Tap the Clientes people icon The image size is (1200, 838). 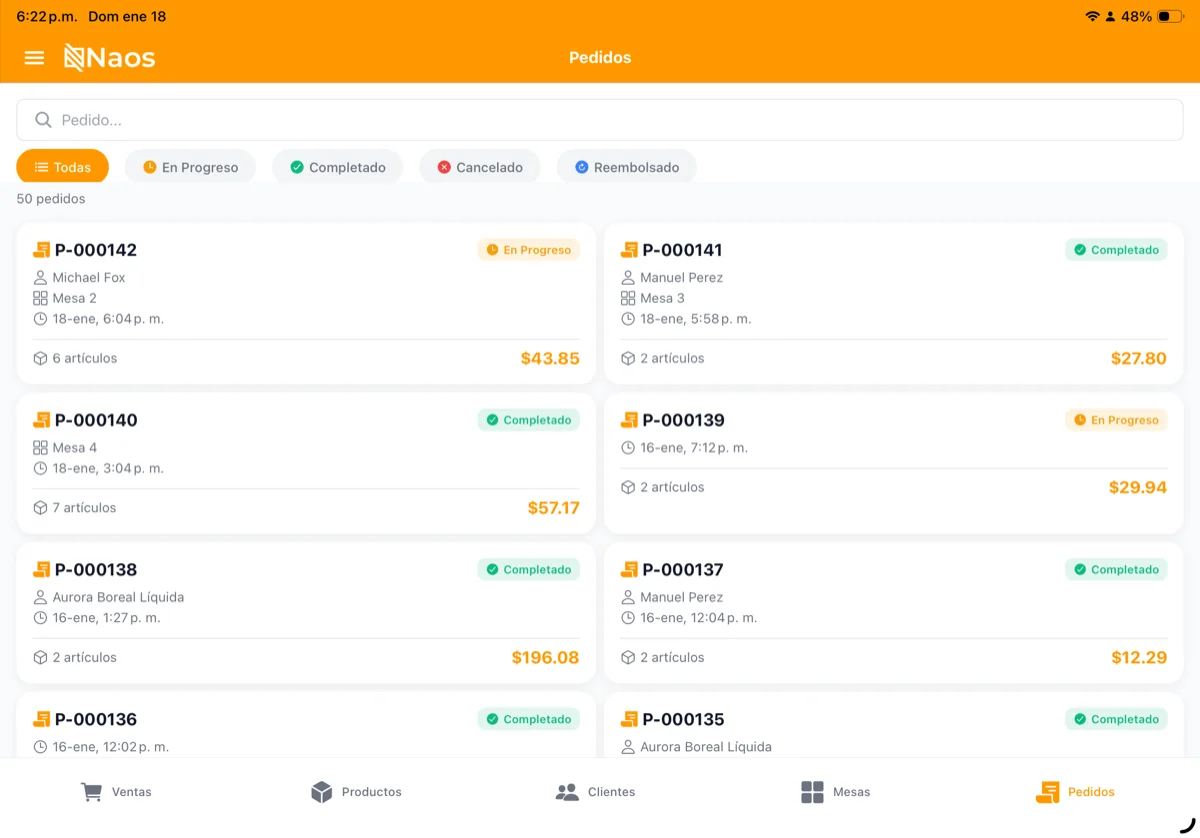(x=567, y=792)
